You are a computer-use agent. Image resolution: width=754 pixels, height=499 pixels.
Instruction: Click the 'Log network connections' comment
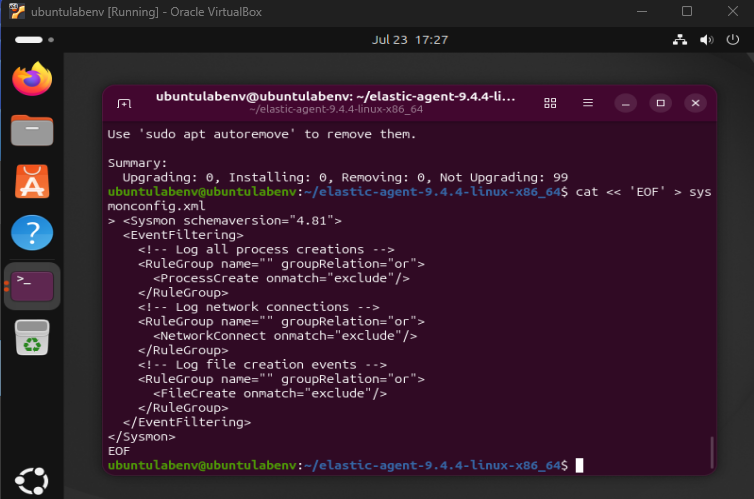tap(259, 307)
